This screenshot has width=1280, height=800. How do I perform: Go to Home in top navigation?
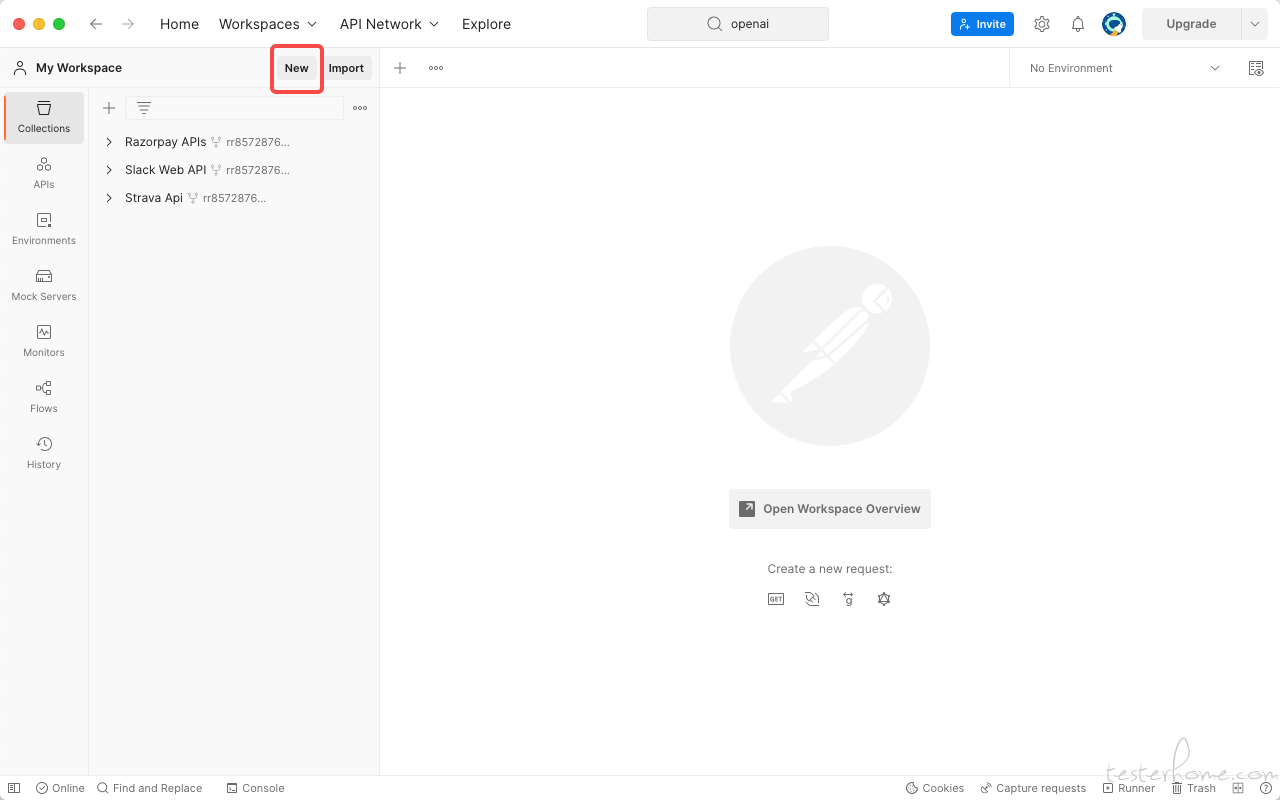pyautogui.click(x=179, y=24)
